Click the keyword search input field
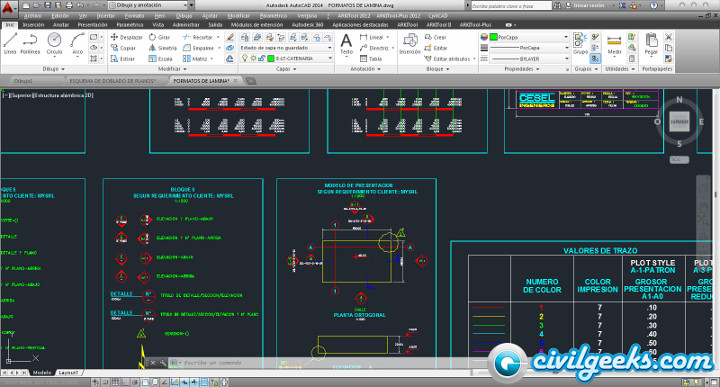 click(511, 6)
